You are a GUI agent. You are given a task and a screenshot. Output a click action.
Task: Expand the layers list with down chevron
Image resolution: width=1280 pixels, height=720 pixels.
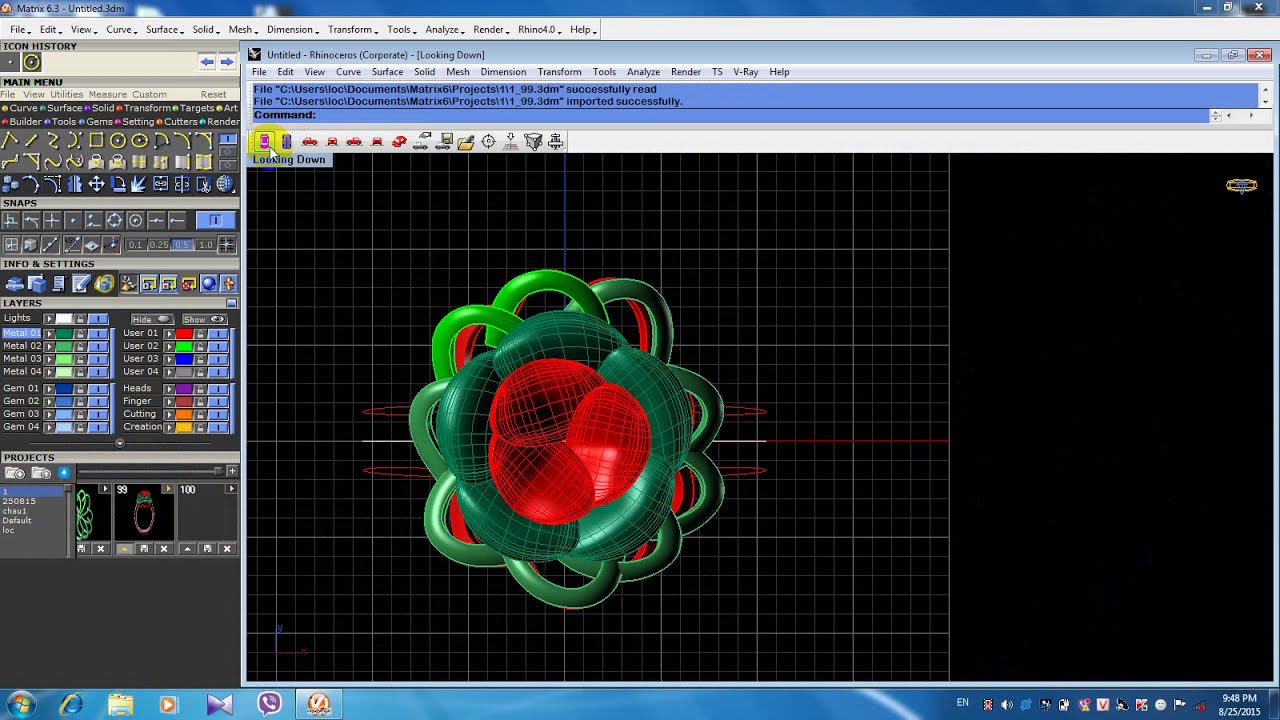coord(120,443)
